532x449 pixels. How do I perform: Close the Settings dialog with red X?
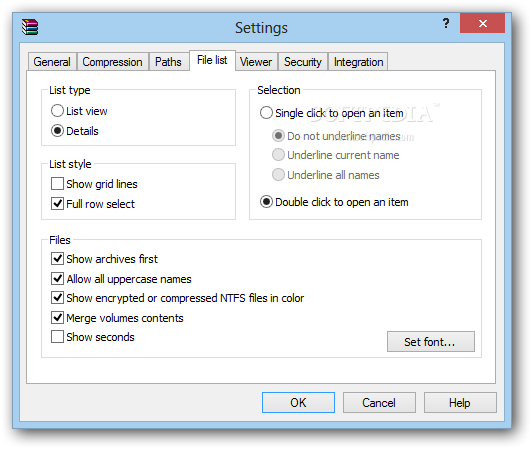coord(482,23)
